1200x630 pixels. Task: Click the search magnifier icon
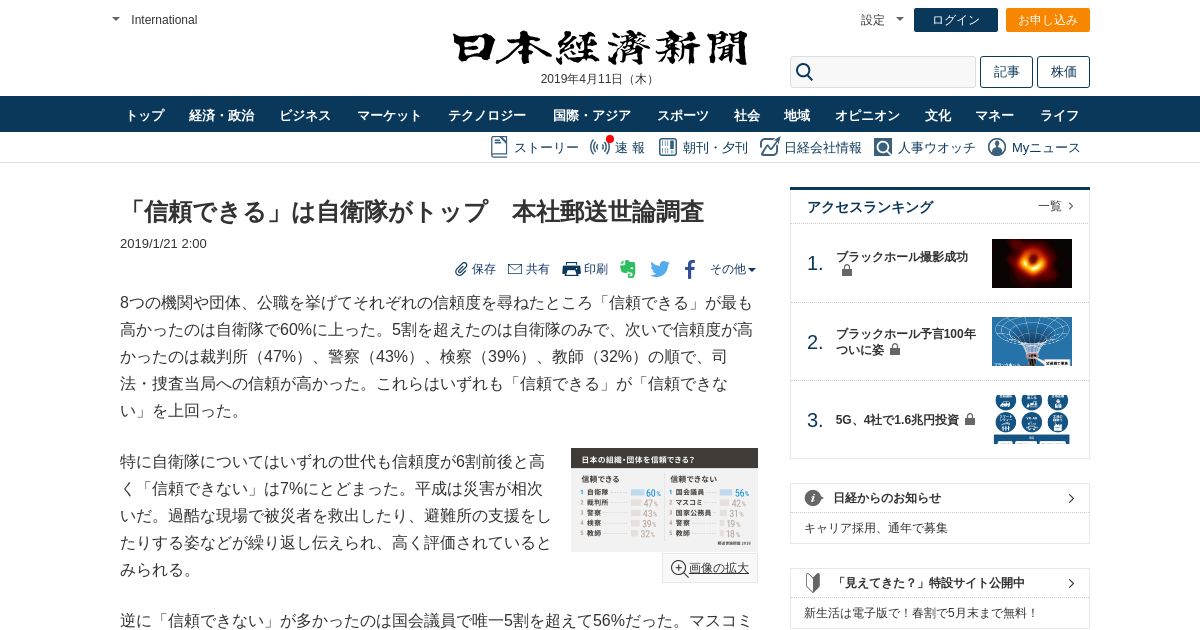click(x=805, y=72)
